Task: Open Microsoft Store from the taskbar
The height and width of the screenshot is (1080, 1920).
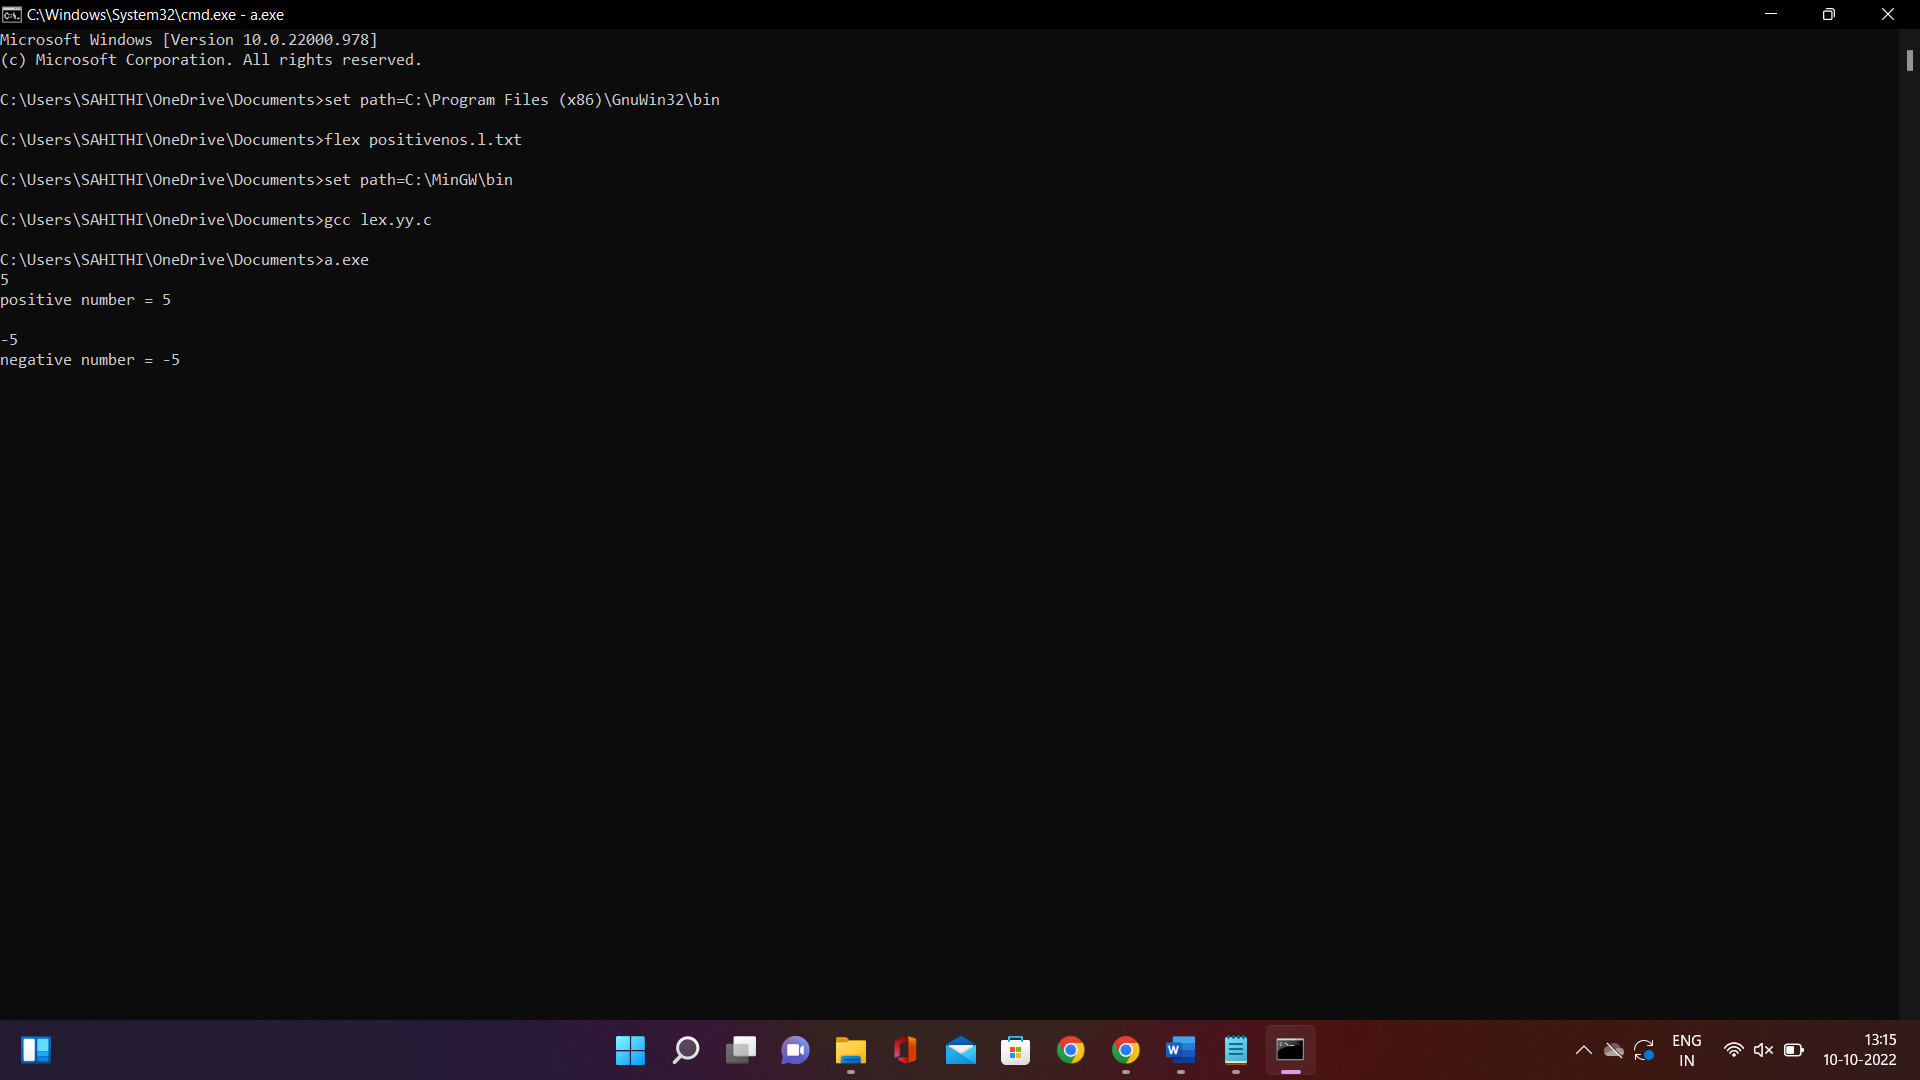Action: tap(1016, 1050)
